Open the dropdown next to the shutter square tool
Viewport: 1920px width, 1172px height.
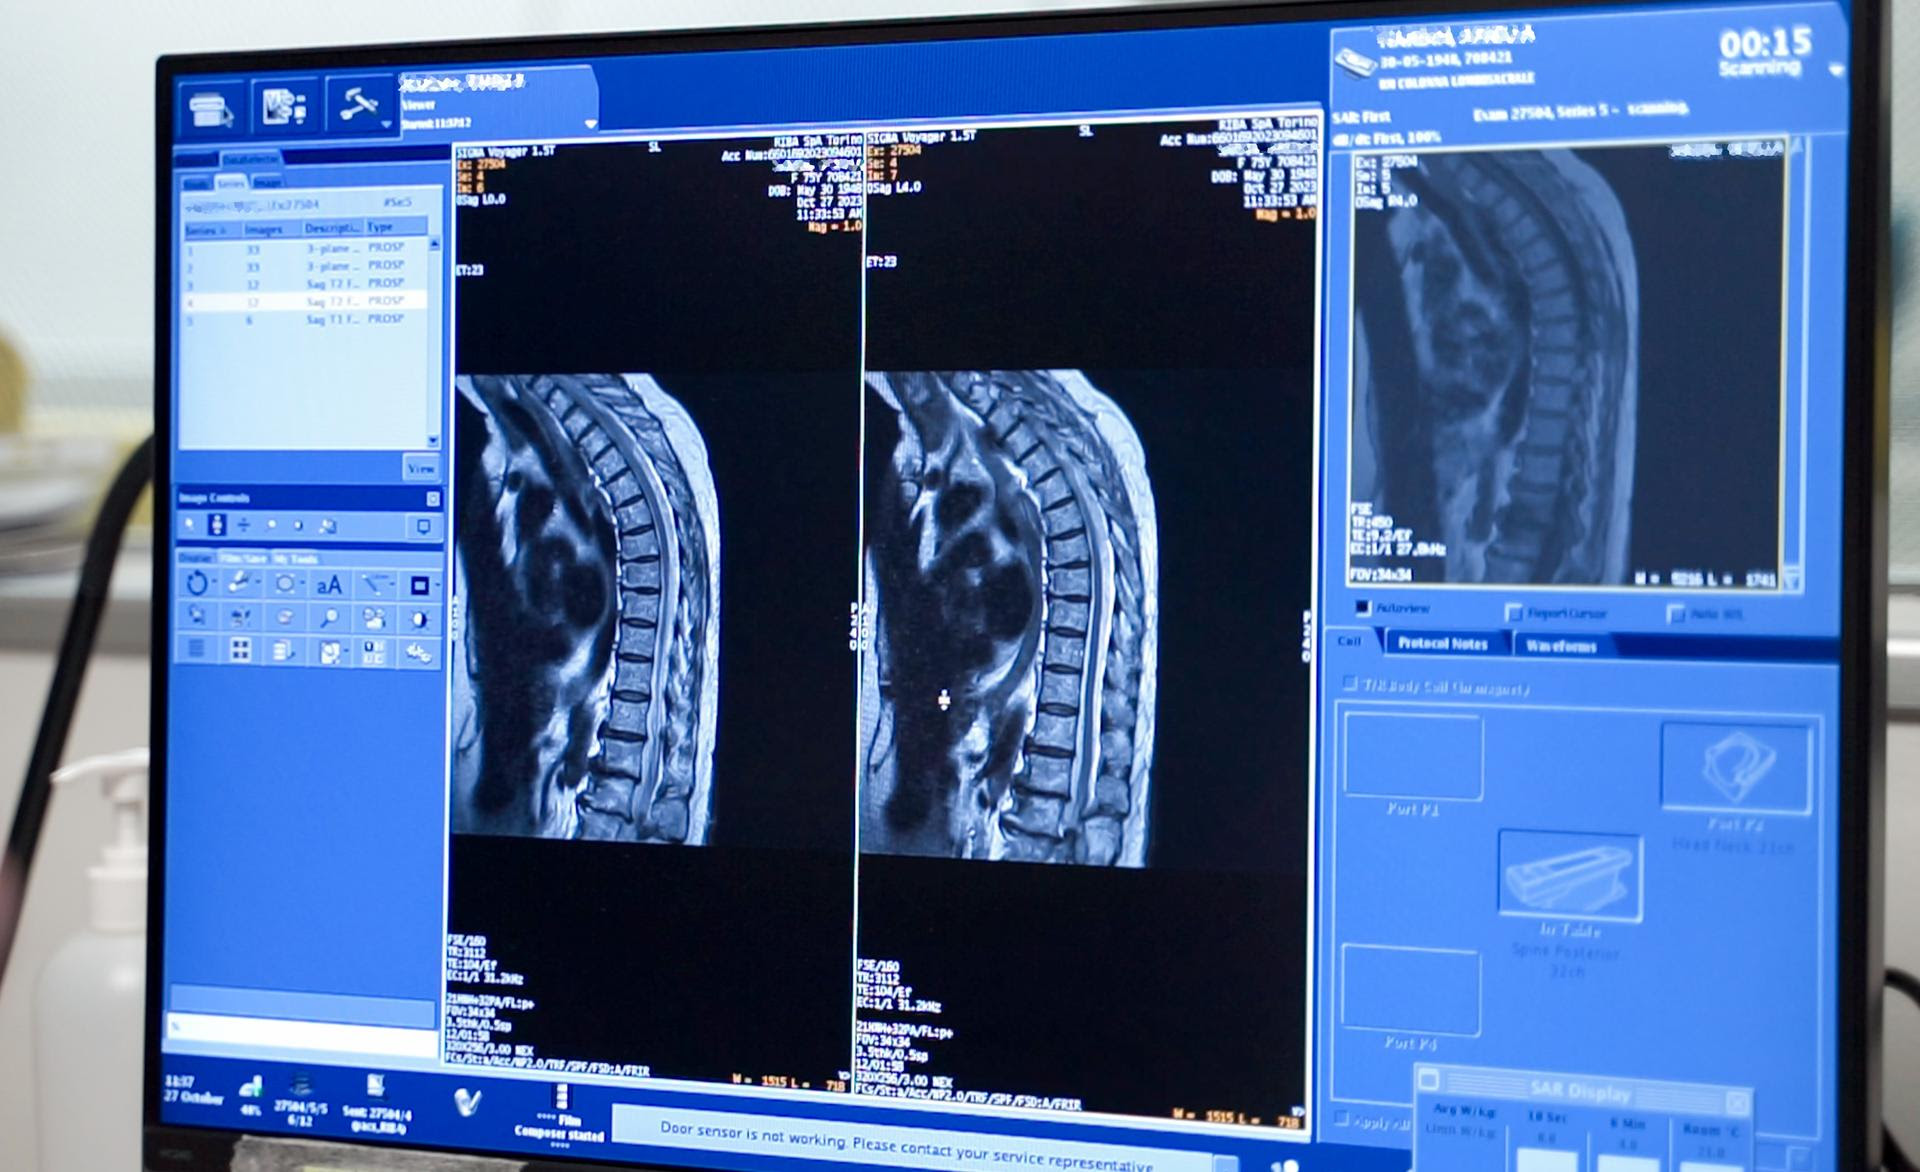point(437,583)
